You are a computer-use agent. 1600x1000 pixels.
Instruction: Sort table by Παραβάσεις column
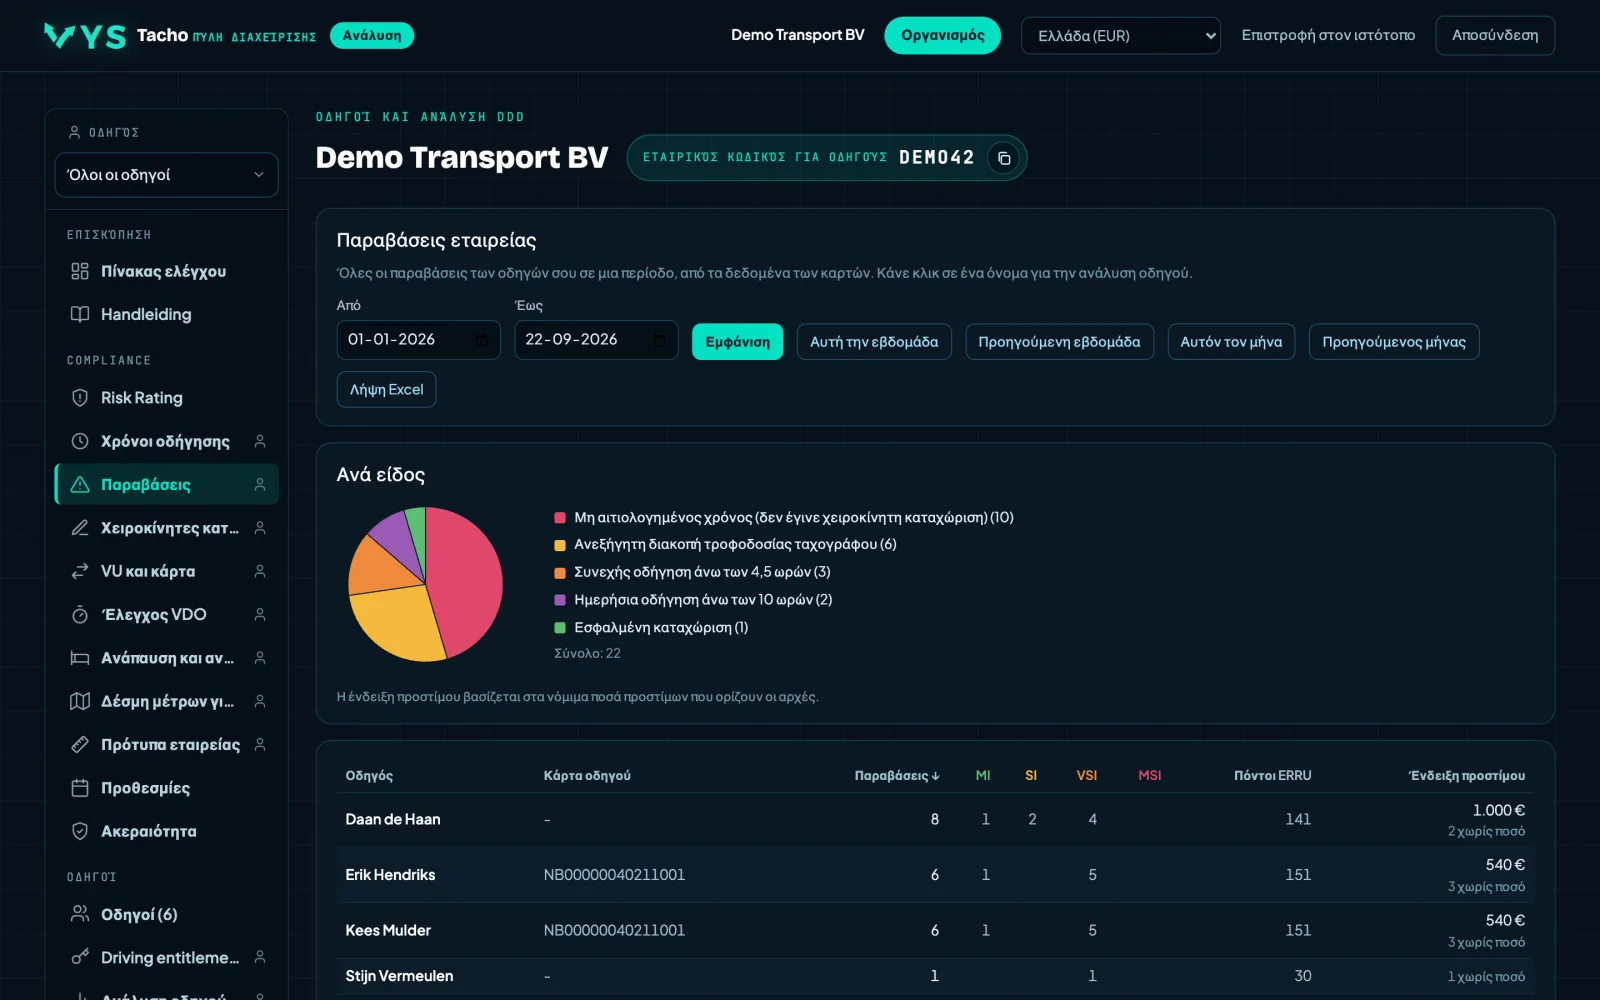tap(897, 776)
